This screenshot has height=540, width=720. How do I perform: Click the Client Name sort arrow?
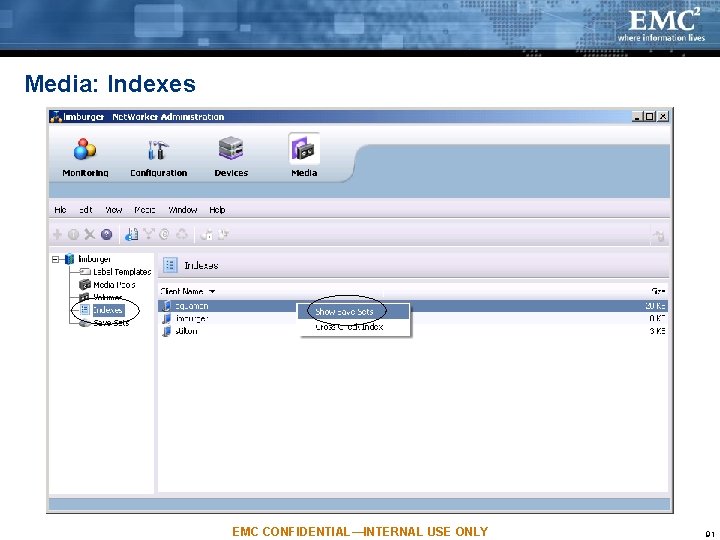pyautogui.click(x=212, y=292)
